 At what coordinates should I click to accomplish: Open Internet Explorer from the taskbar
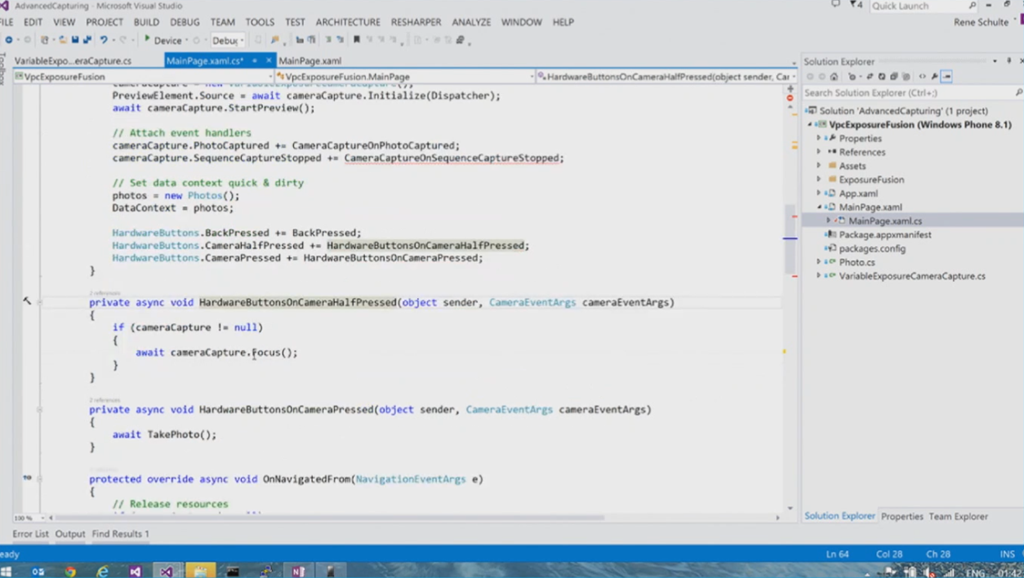point(103,571)
